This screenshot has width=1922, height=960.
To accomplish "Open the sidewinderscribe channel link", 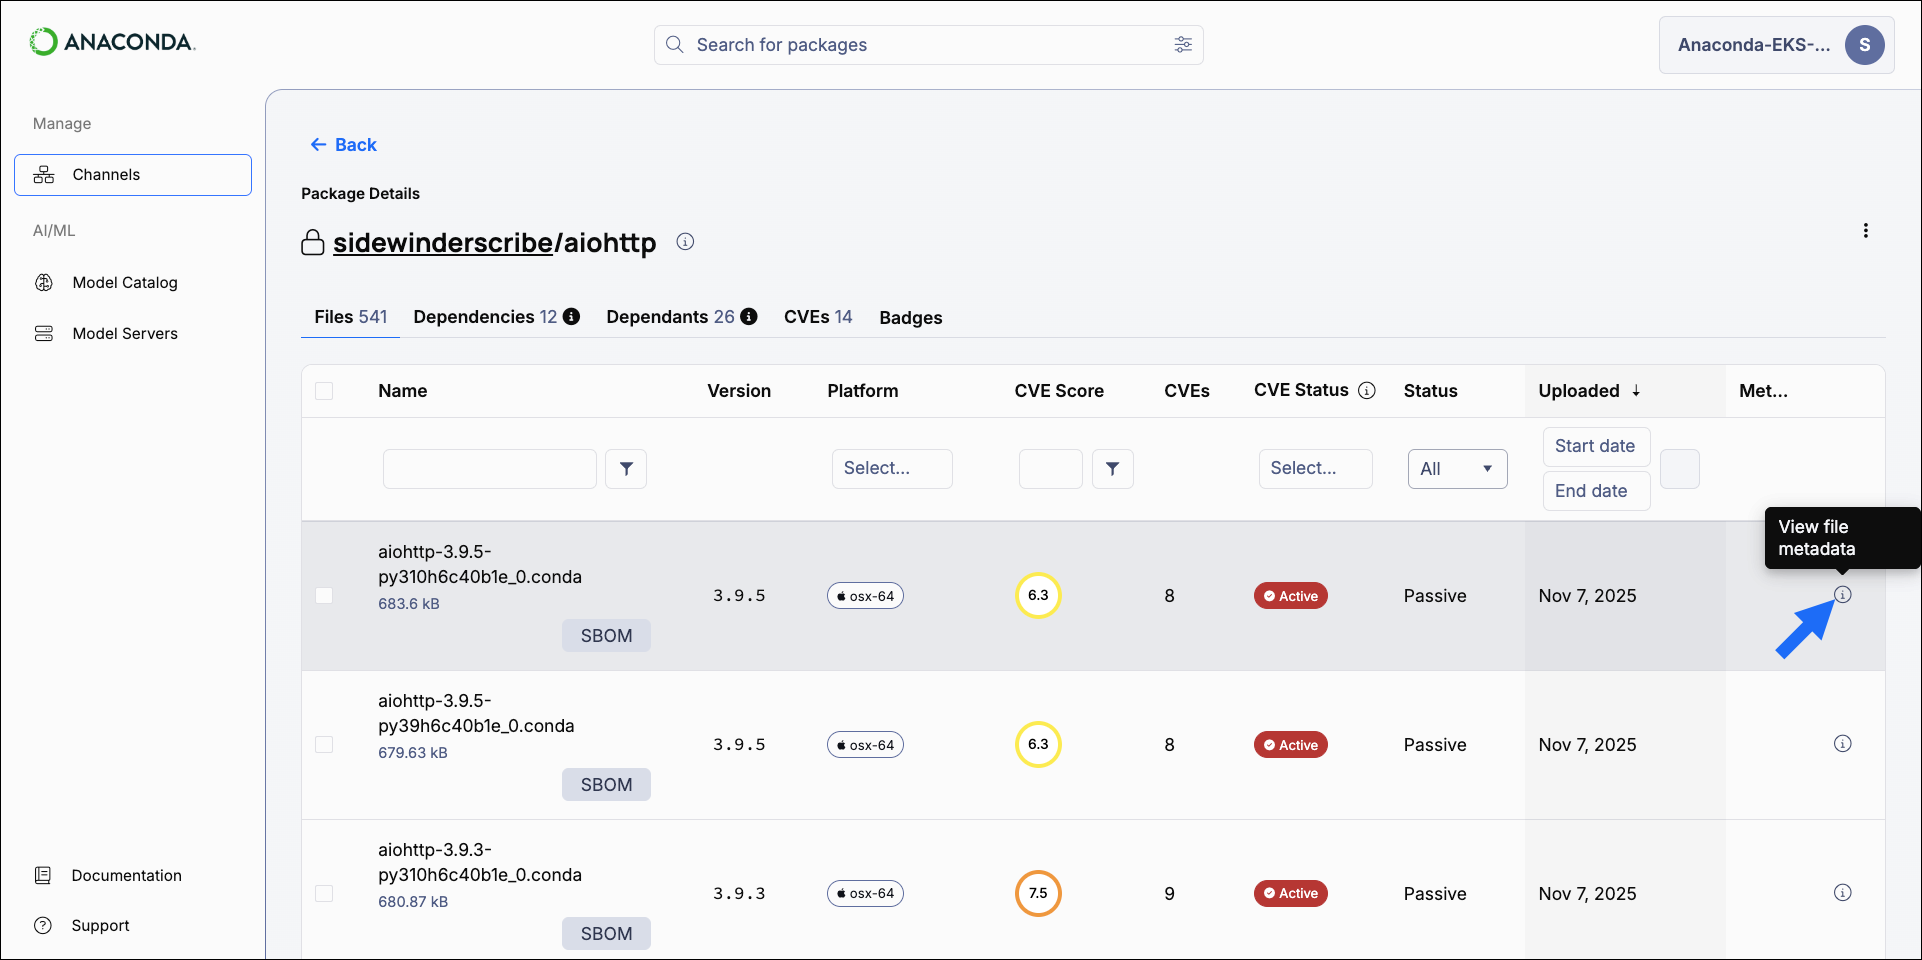I will point(443,243).
